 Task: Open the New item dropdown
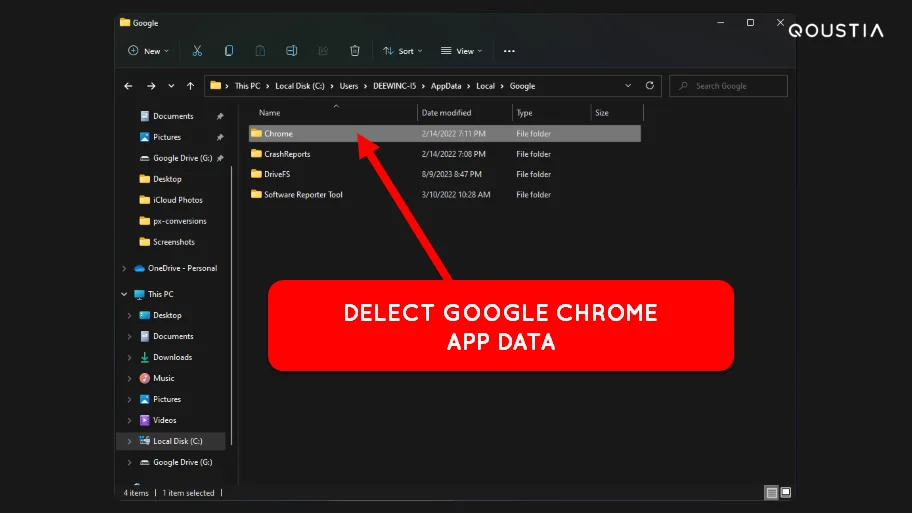148,51
